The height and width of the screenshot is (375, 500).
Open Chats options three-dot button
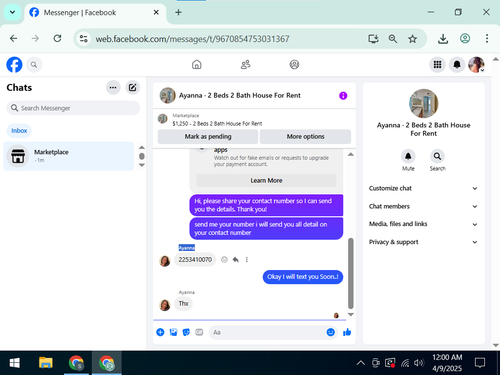pyautogui.click(x=113, y=88)
